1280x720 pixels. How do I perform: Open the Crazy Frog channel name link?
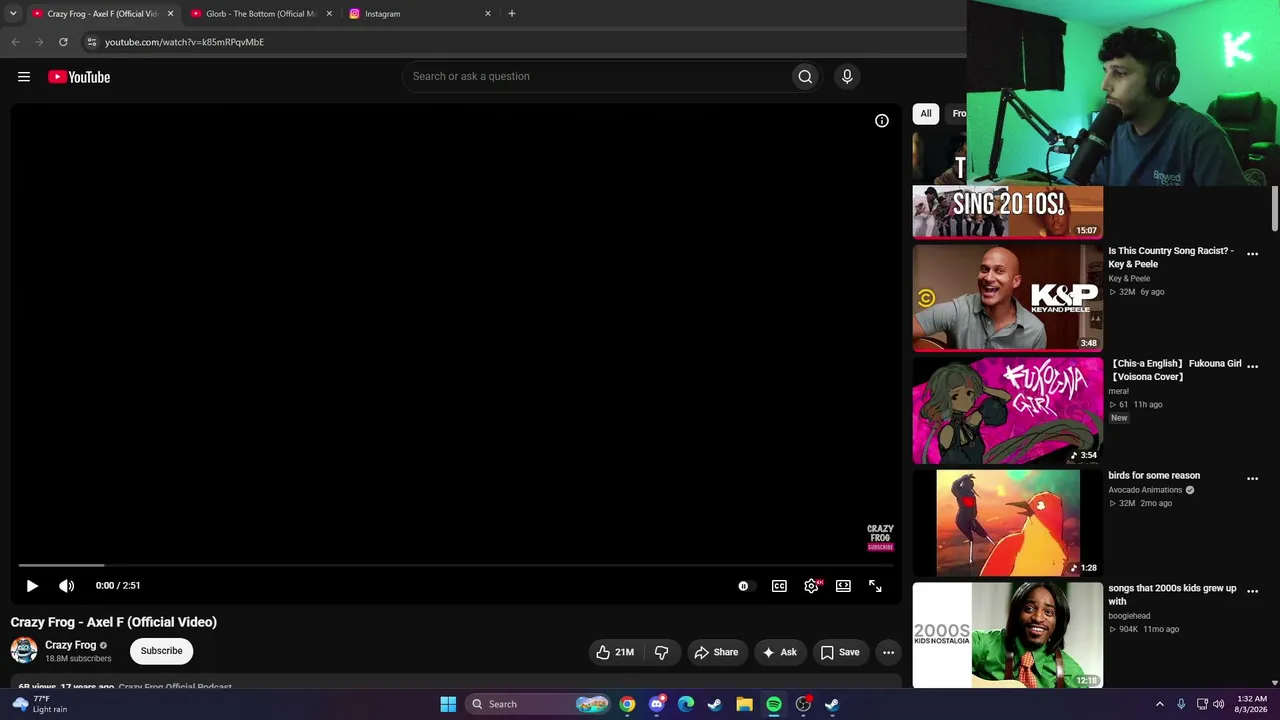[x=71, y=645]
